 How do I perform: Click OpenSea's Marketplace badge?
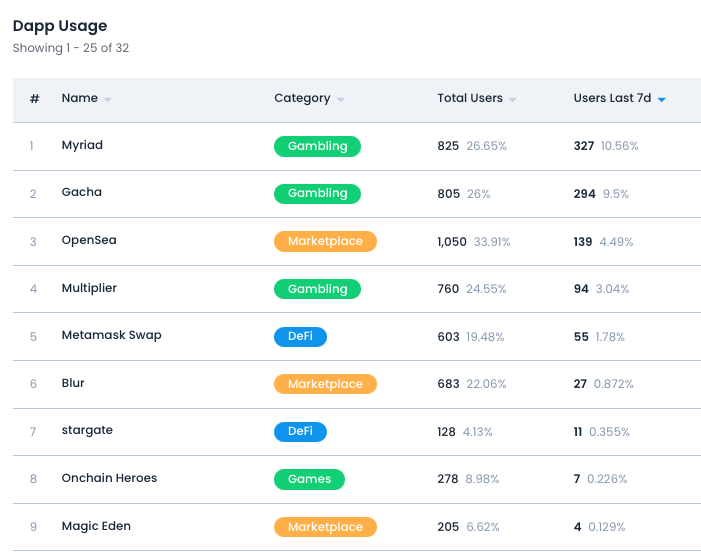click(x=325, y=241)
